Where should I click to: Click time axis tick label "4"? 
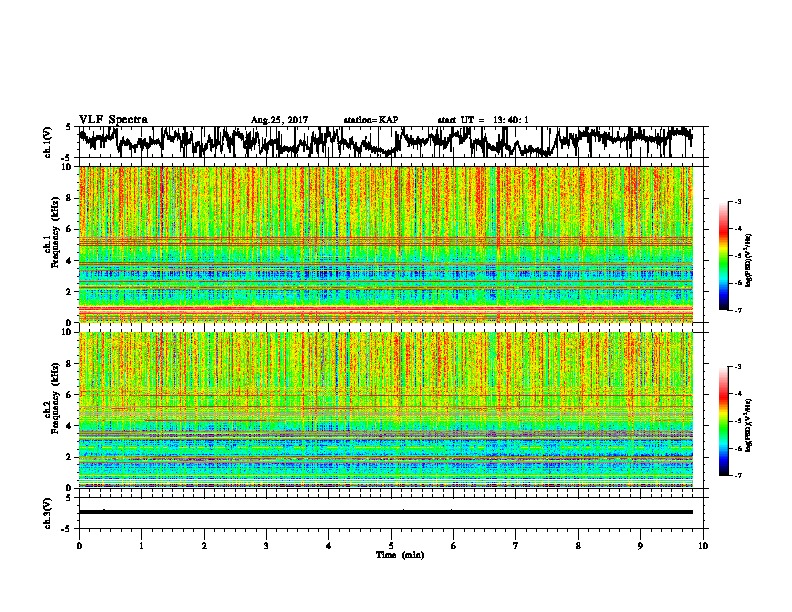[329, 546]
